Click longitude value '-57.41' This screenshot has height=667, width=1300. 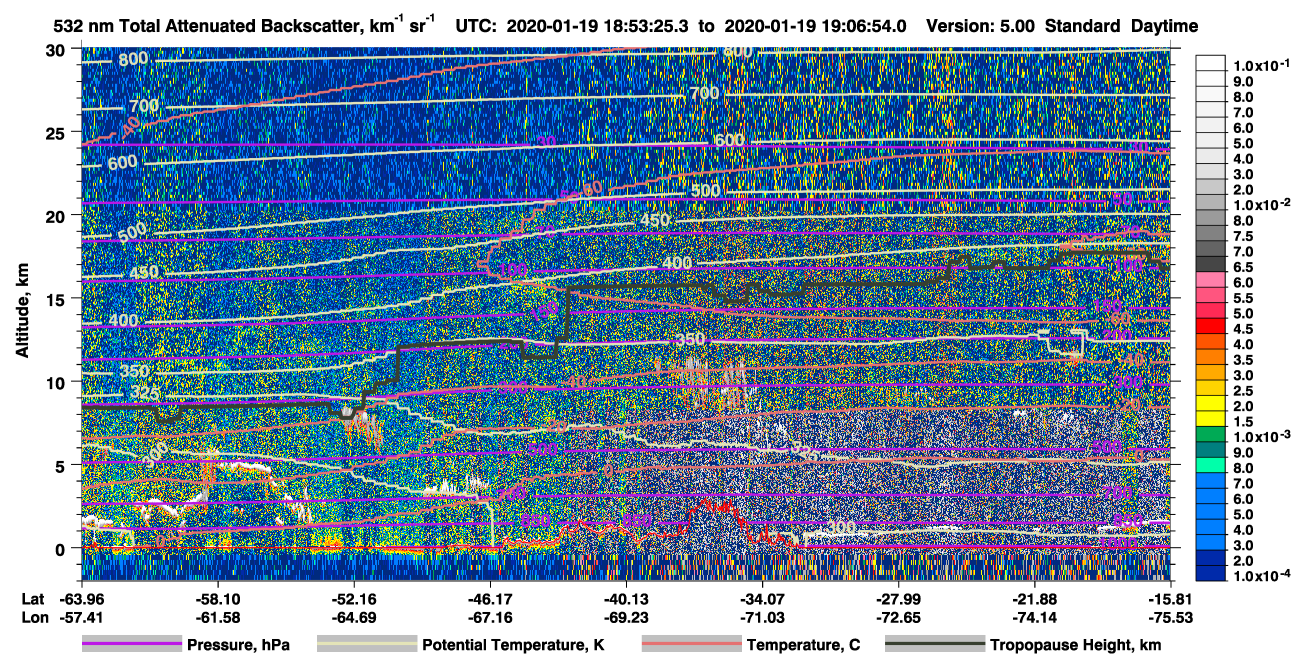(x=82, y=617)
